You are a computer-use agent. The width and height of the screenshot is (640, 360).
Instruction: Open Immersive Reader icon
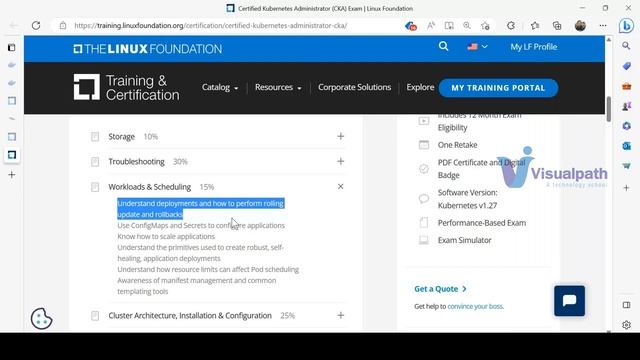[x=449, y=25]
